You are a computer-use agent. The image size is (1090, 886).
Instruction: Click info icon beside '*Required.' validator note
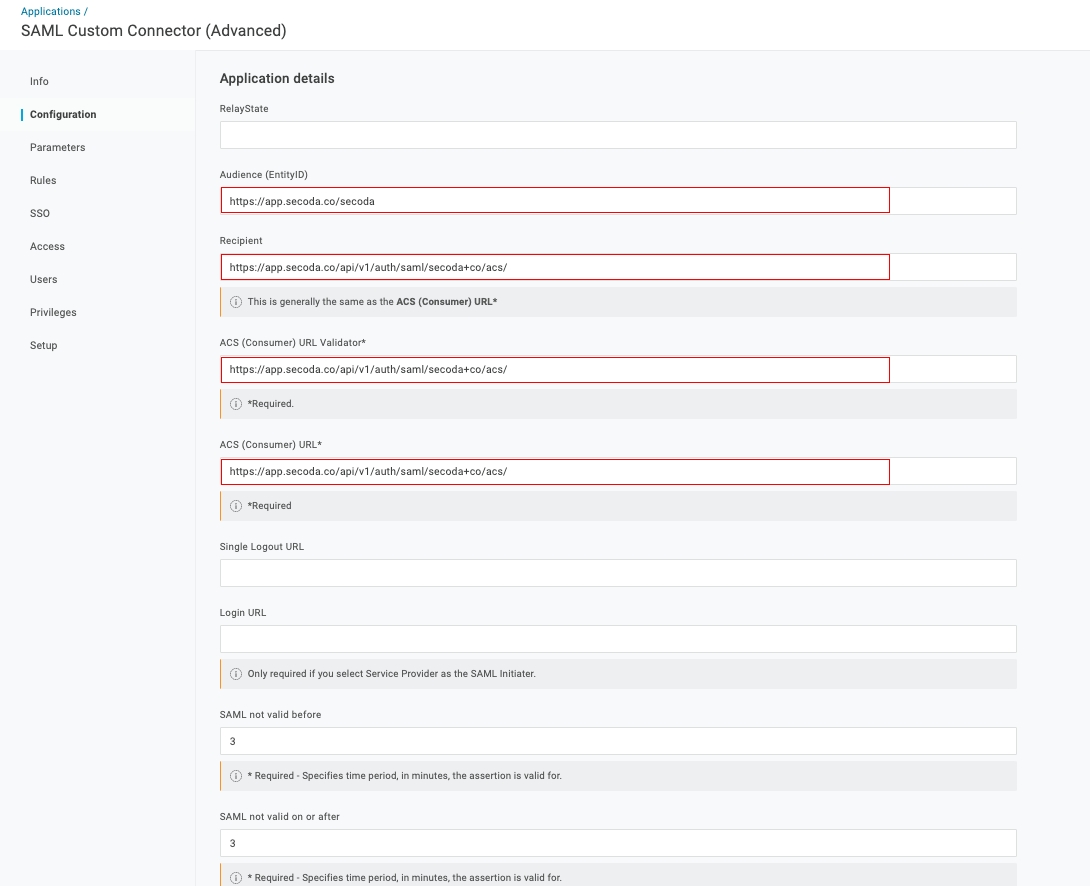coord(236,404)
